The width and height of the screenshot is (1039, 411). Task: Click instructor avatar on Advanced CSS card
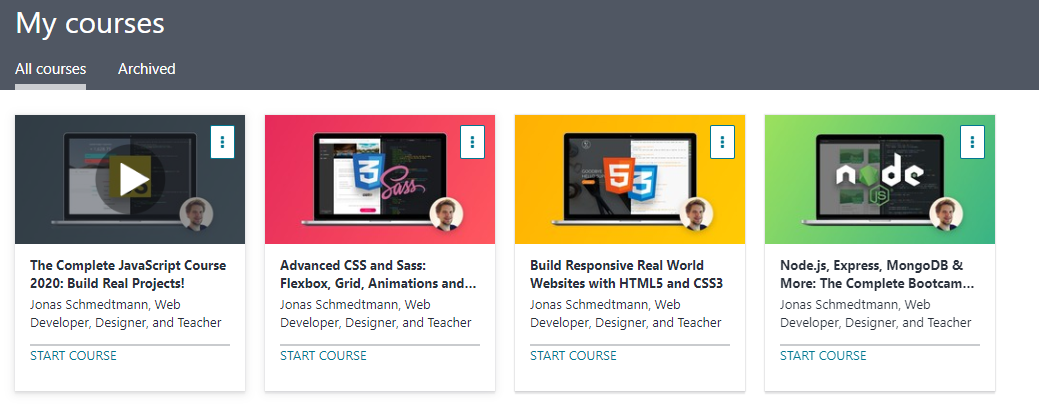pos(446,215)
